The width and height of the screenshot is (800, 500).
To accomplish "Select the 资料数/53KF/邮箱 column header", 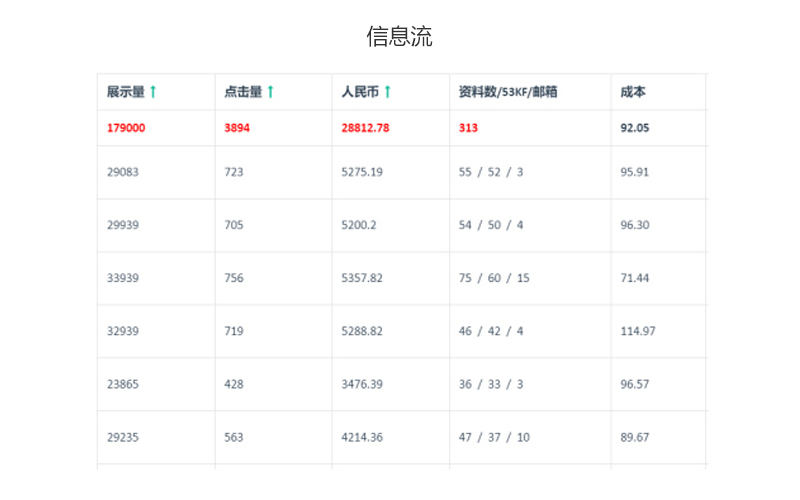I will 508,92.
